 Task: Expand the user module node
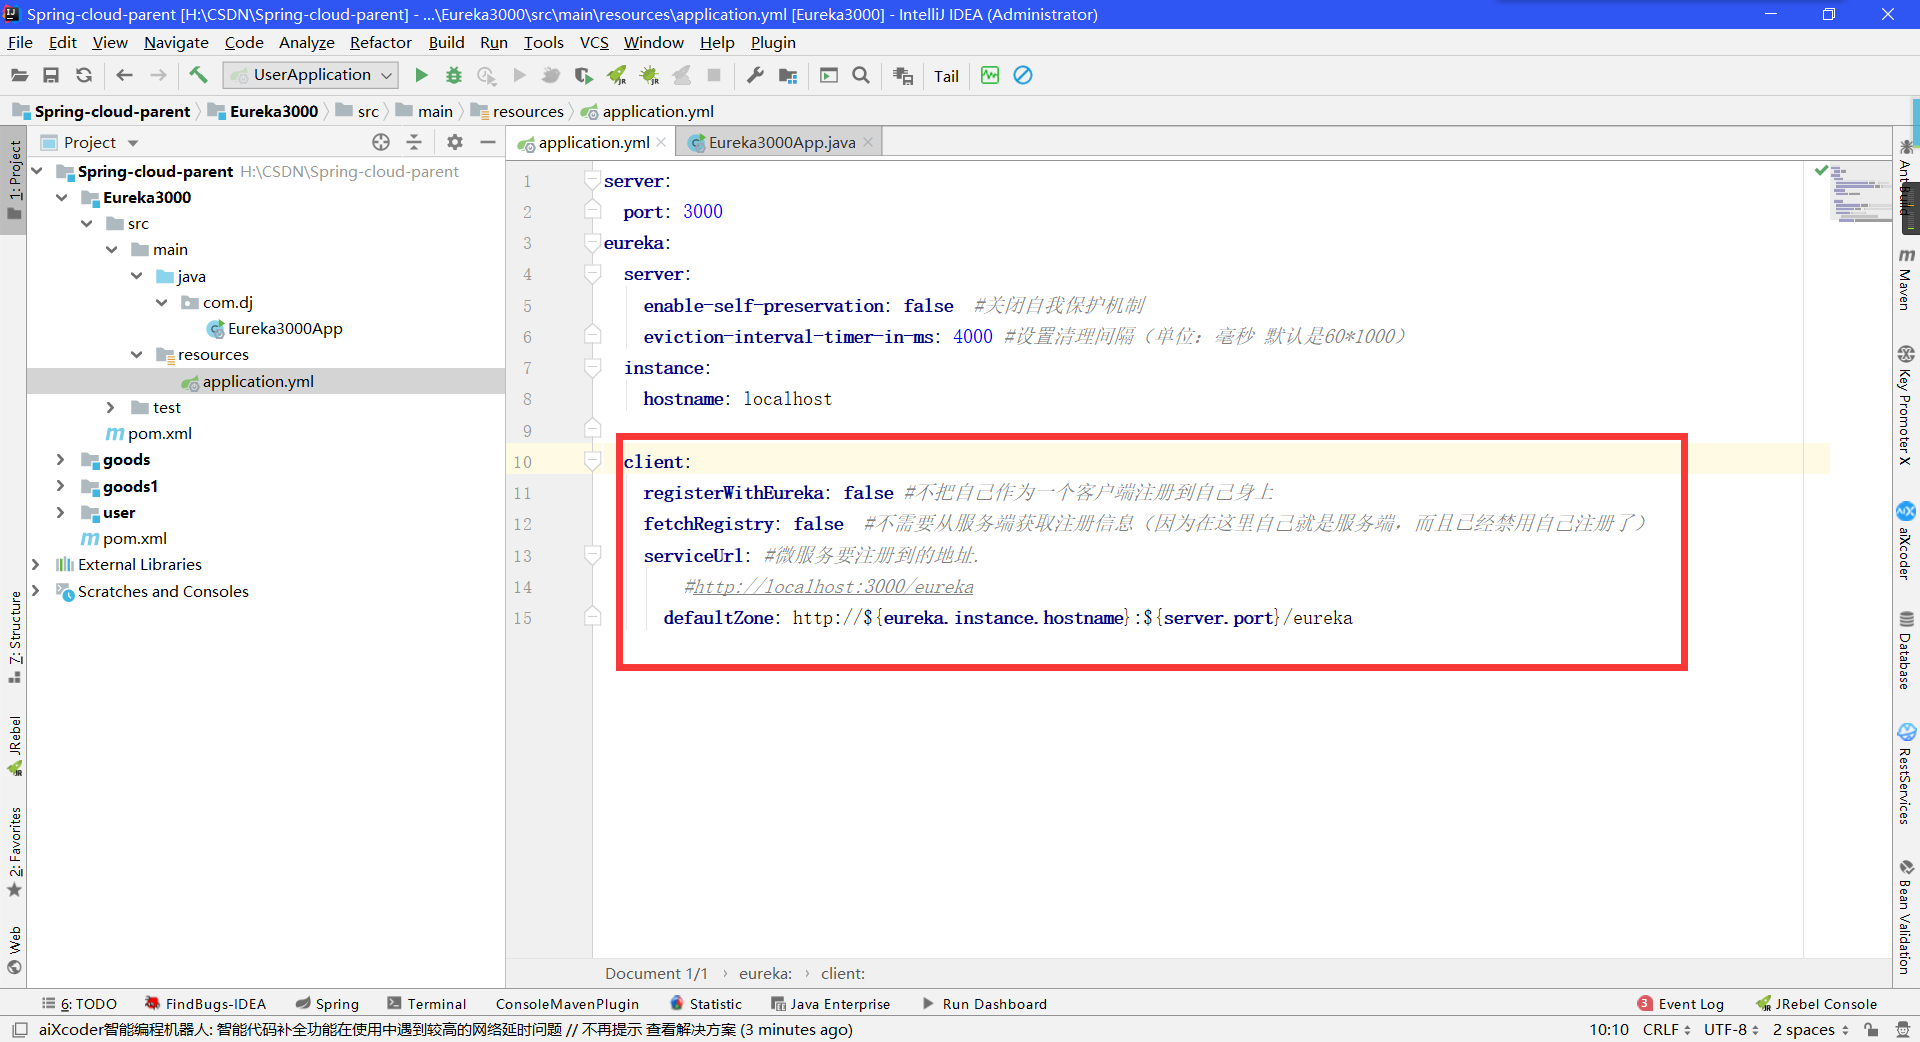61,512
